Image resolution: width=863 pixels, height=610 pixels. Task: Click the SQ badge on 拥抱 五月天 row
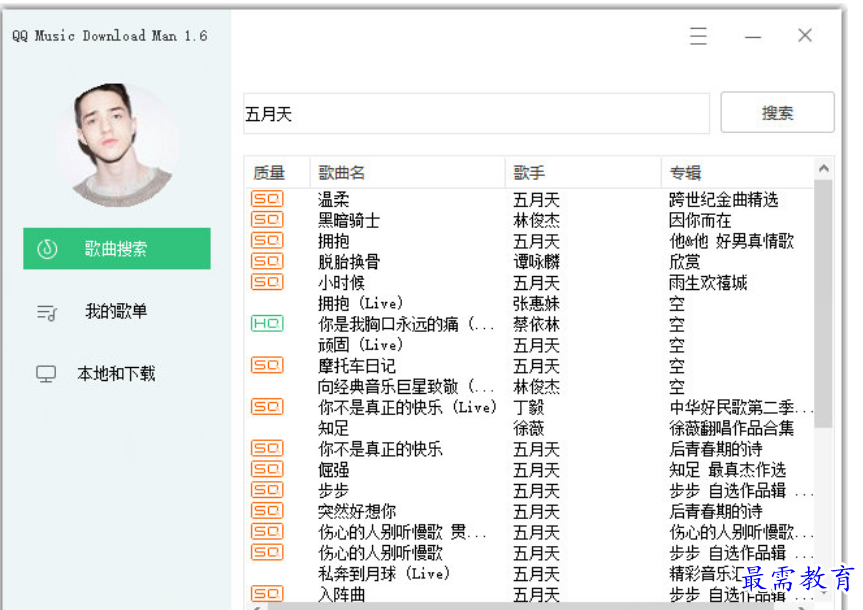[x=267, y=241]
